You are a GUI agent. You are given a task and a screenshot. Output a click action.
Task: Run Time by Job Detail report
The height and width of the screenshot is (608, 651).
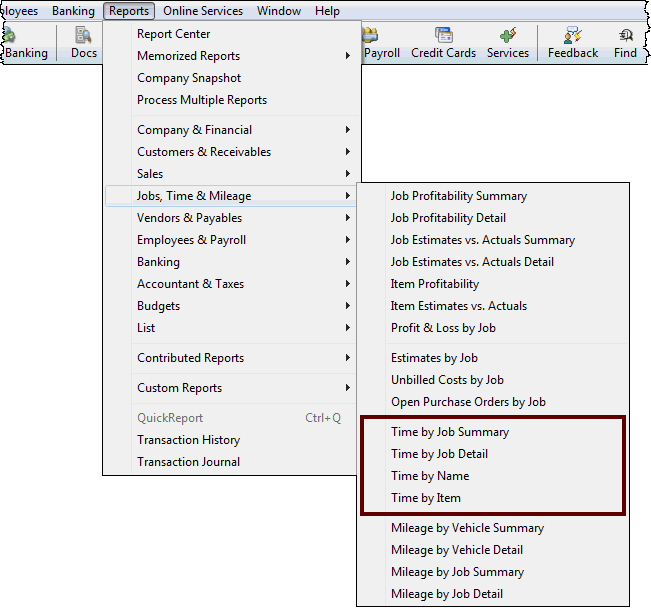tap(493, 454)
